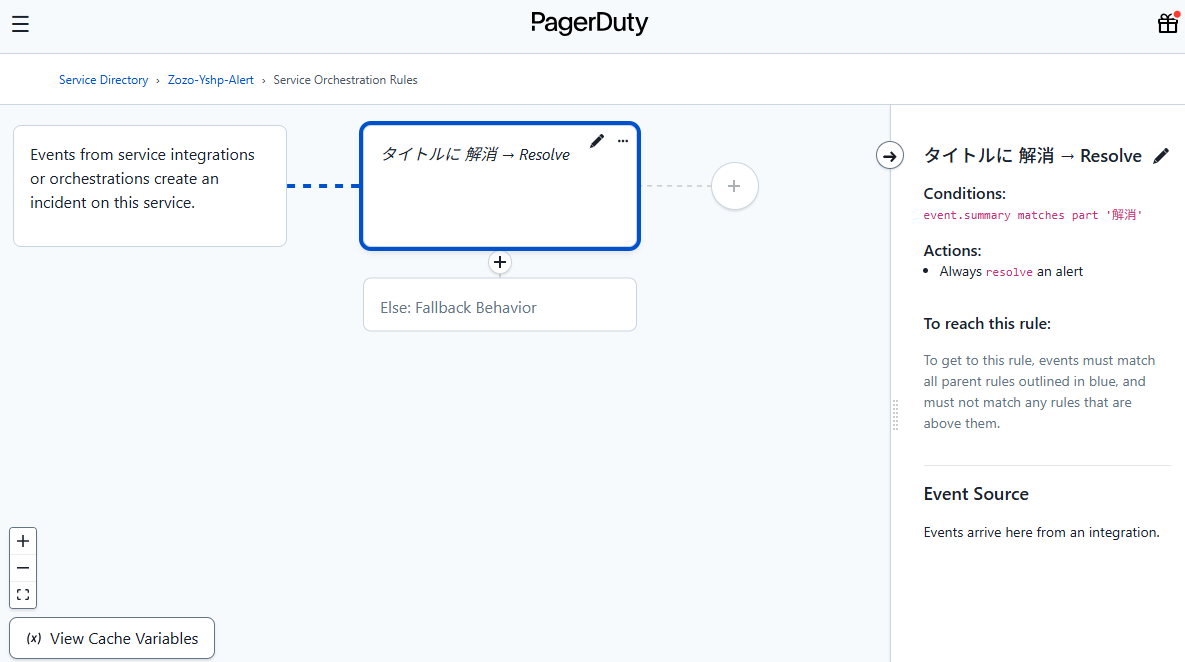Fit the canvas to screen

coord(23,595)
